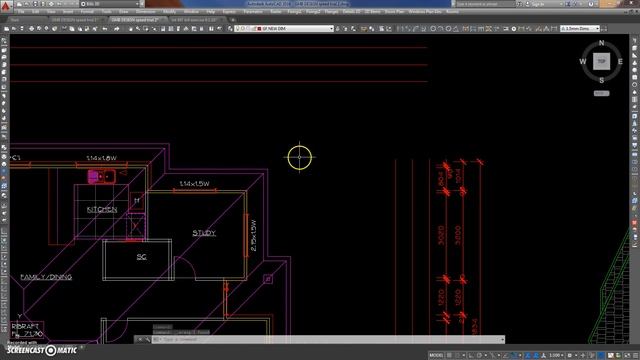Toggle object snap tracking in status bar
Viewport: 640px width, 360px height.
pyautogui.click(x=507, y=356)
